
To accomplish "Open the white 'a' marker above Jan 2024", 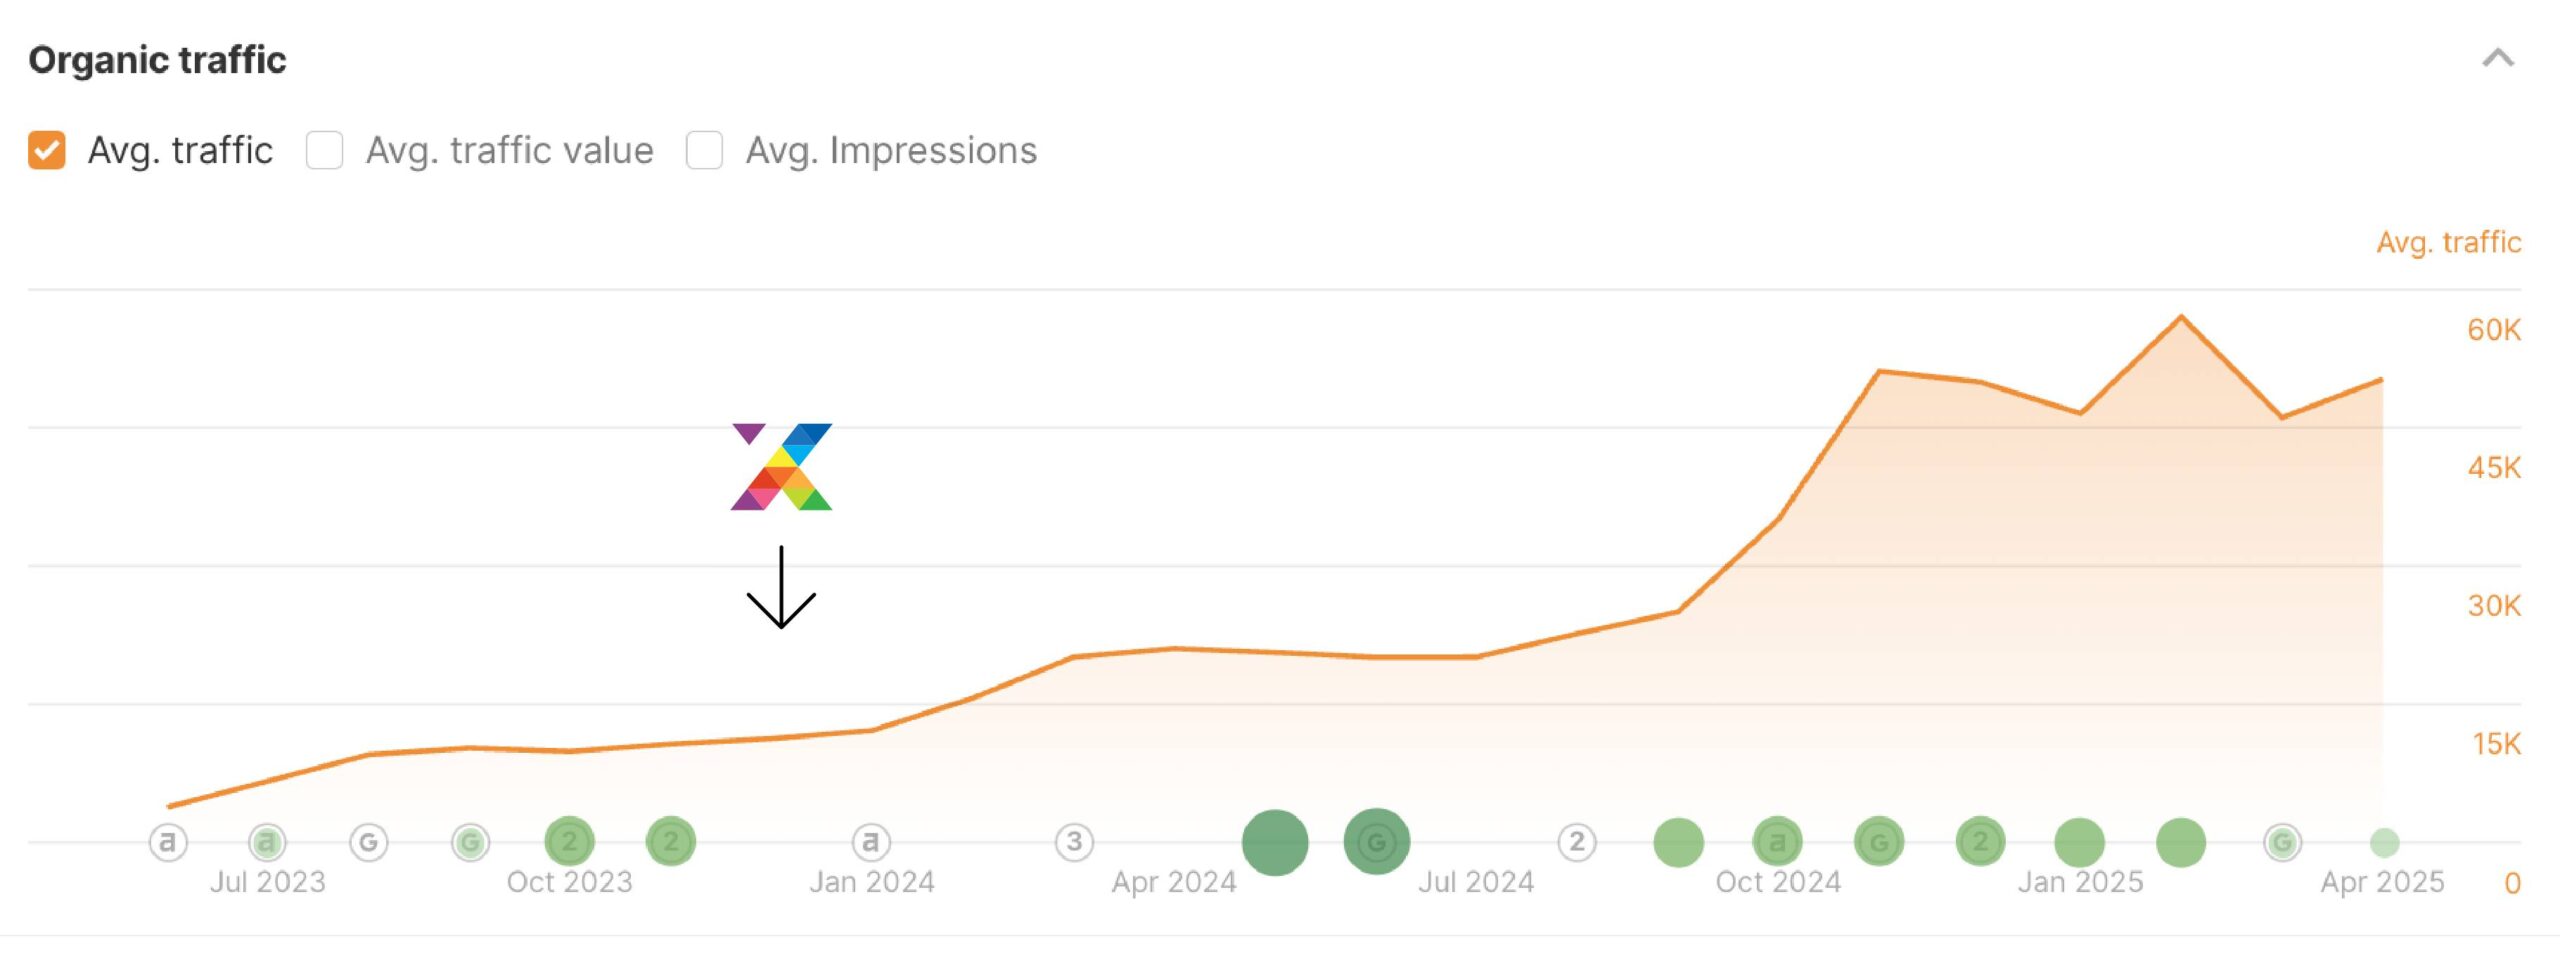I will pyautogui.click(x=871, y=842).
